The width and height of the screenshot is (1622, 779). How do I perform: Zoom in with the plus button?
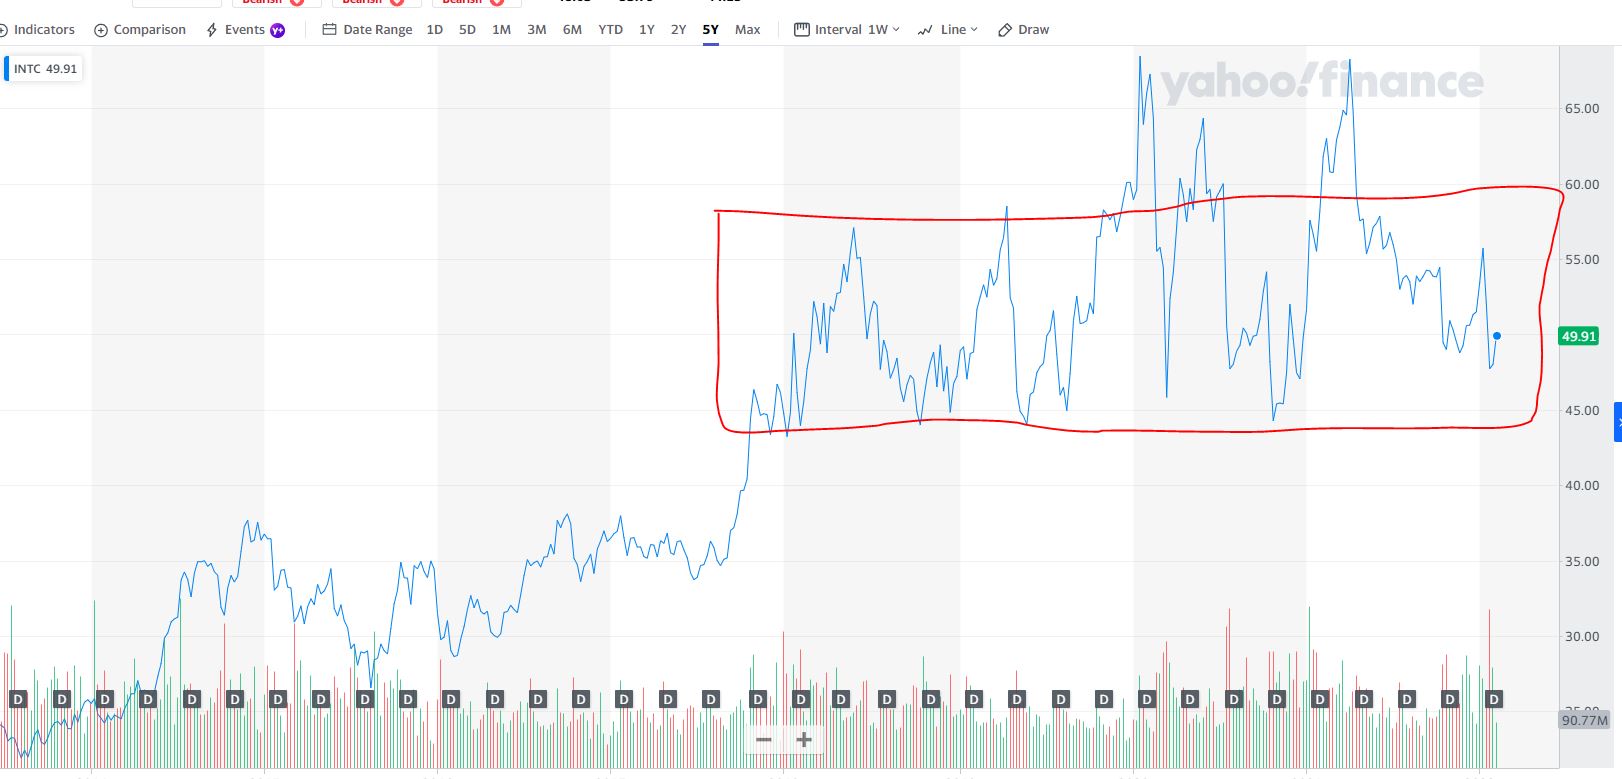[x=803, y=740]
